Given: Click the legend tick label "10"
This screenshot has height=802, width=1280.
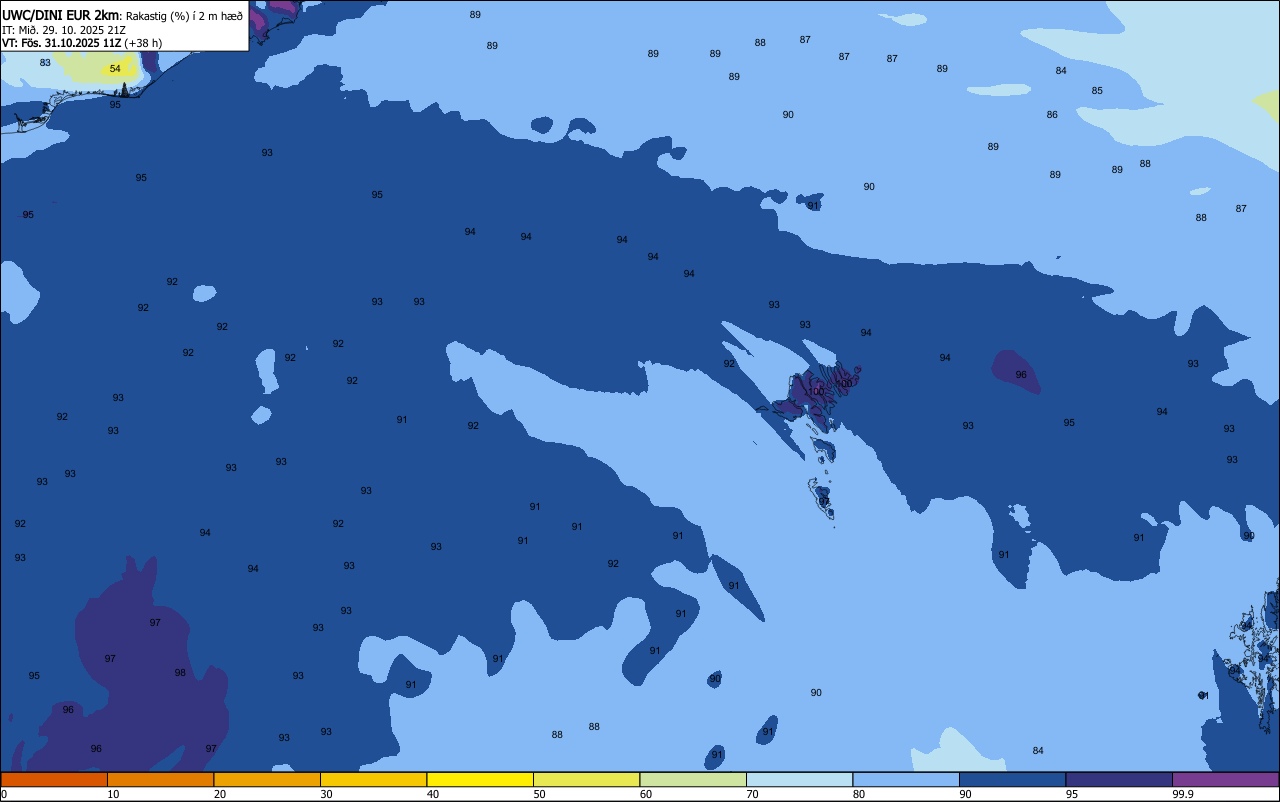Looking at the screenshot, I should point(113,794).
